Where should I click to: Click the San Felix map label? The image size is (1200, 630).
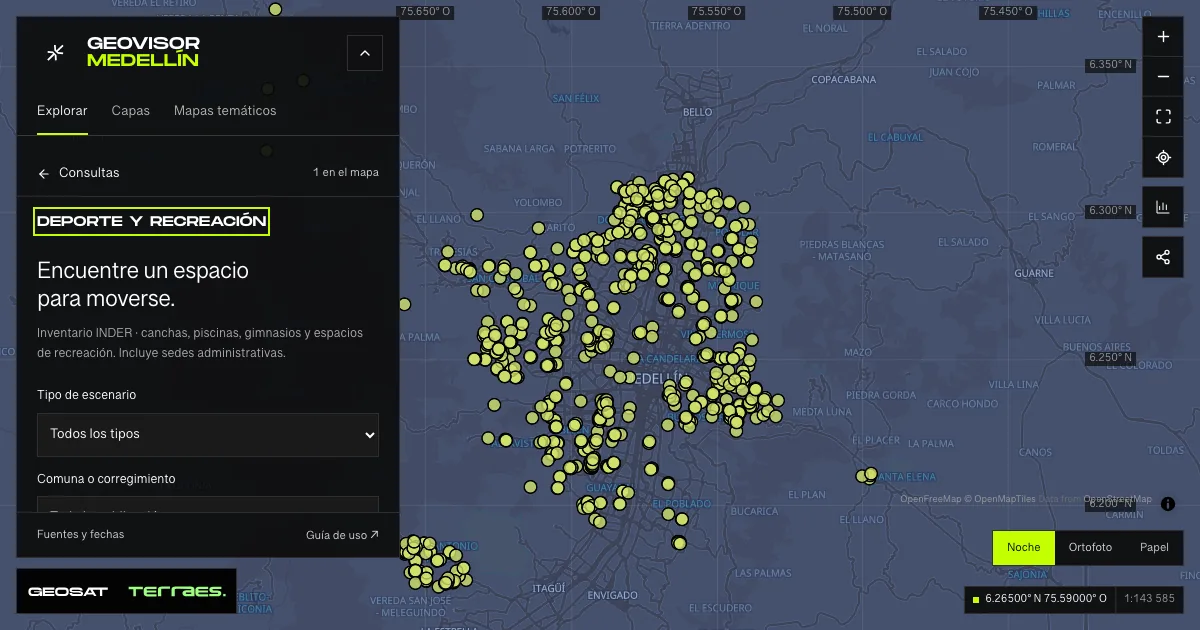coord(576,98)
